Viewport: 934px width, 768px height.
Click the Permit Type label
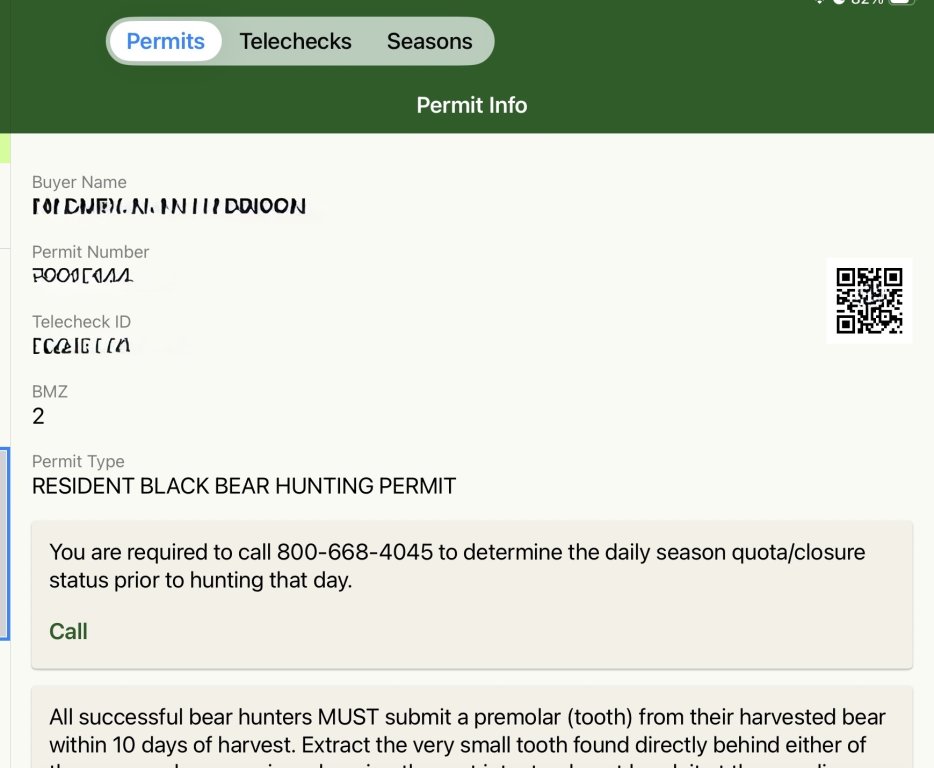(78, 462)
